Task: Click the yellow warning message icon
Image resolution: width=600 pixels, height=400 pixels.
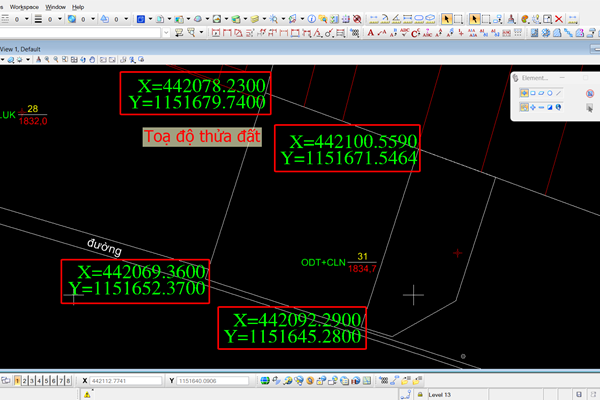Action: (x=87, y=395)
